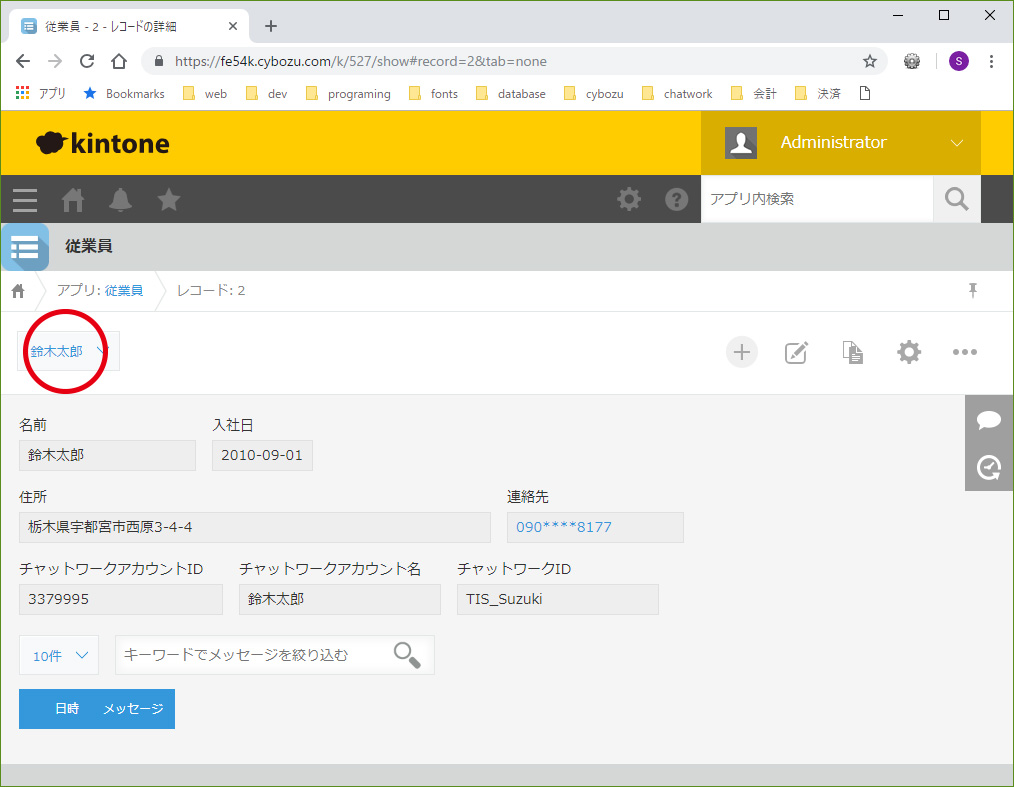Open the 決済 bookmarks folder
Image resolution: width=1014 pixels, height=787 pixels.
817,94
